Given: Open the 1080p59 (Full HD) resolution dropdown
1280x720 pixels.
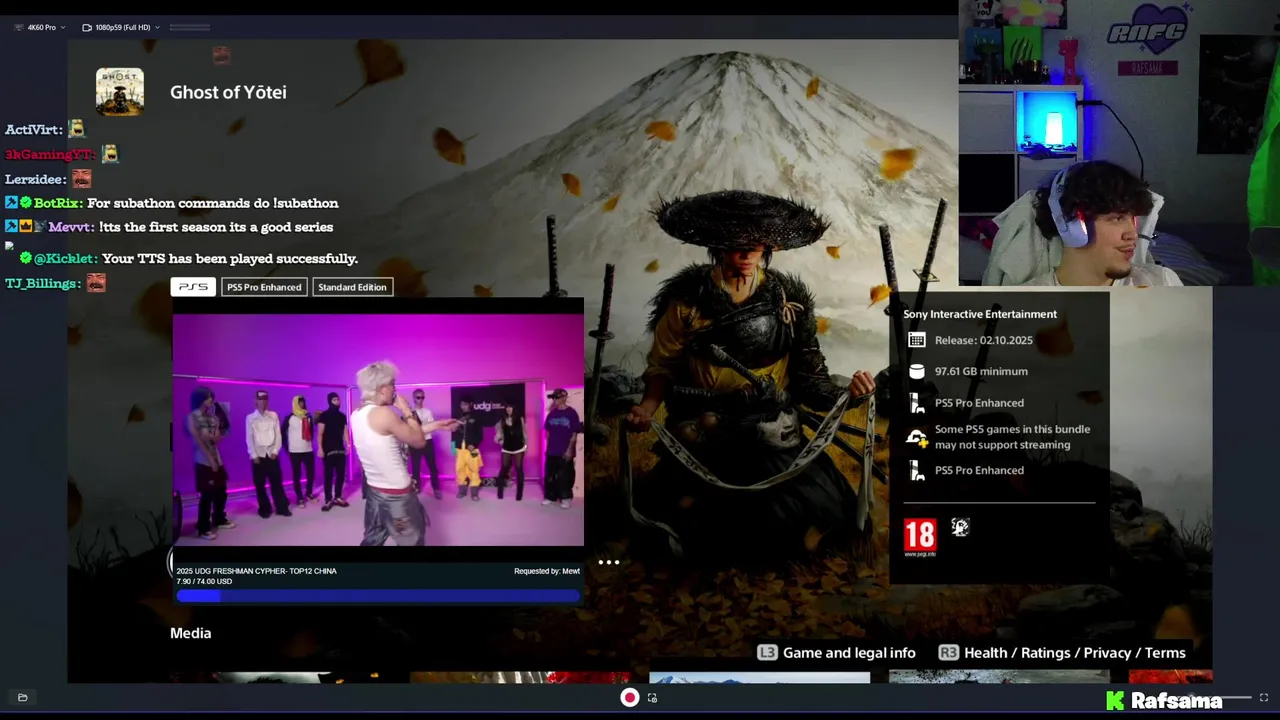Looking at the screenshot, I should (121, 27).
